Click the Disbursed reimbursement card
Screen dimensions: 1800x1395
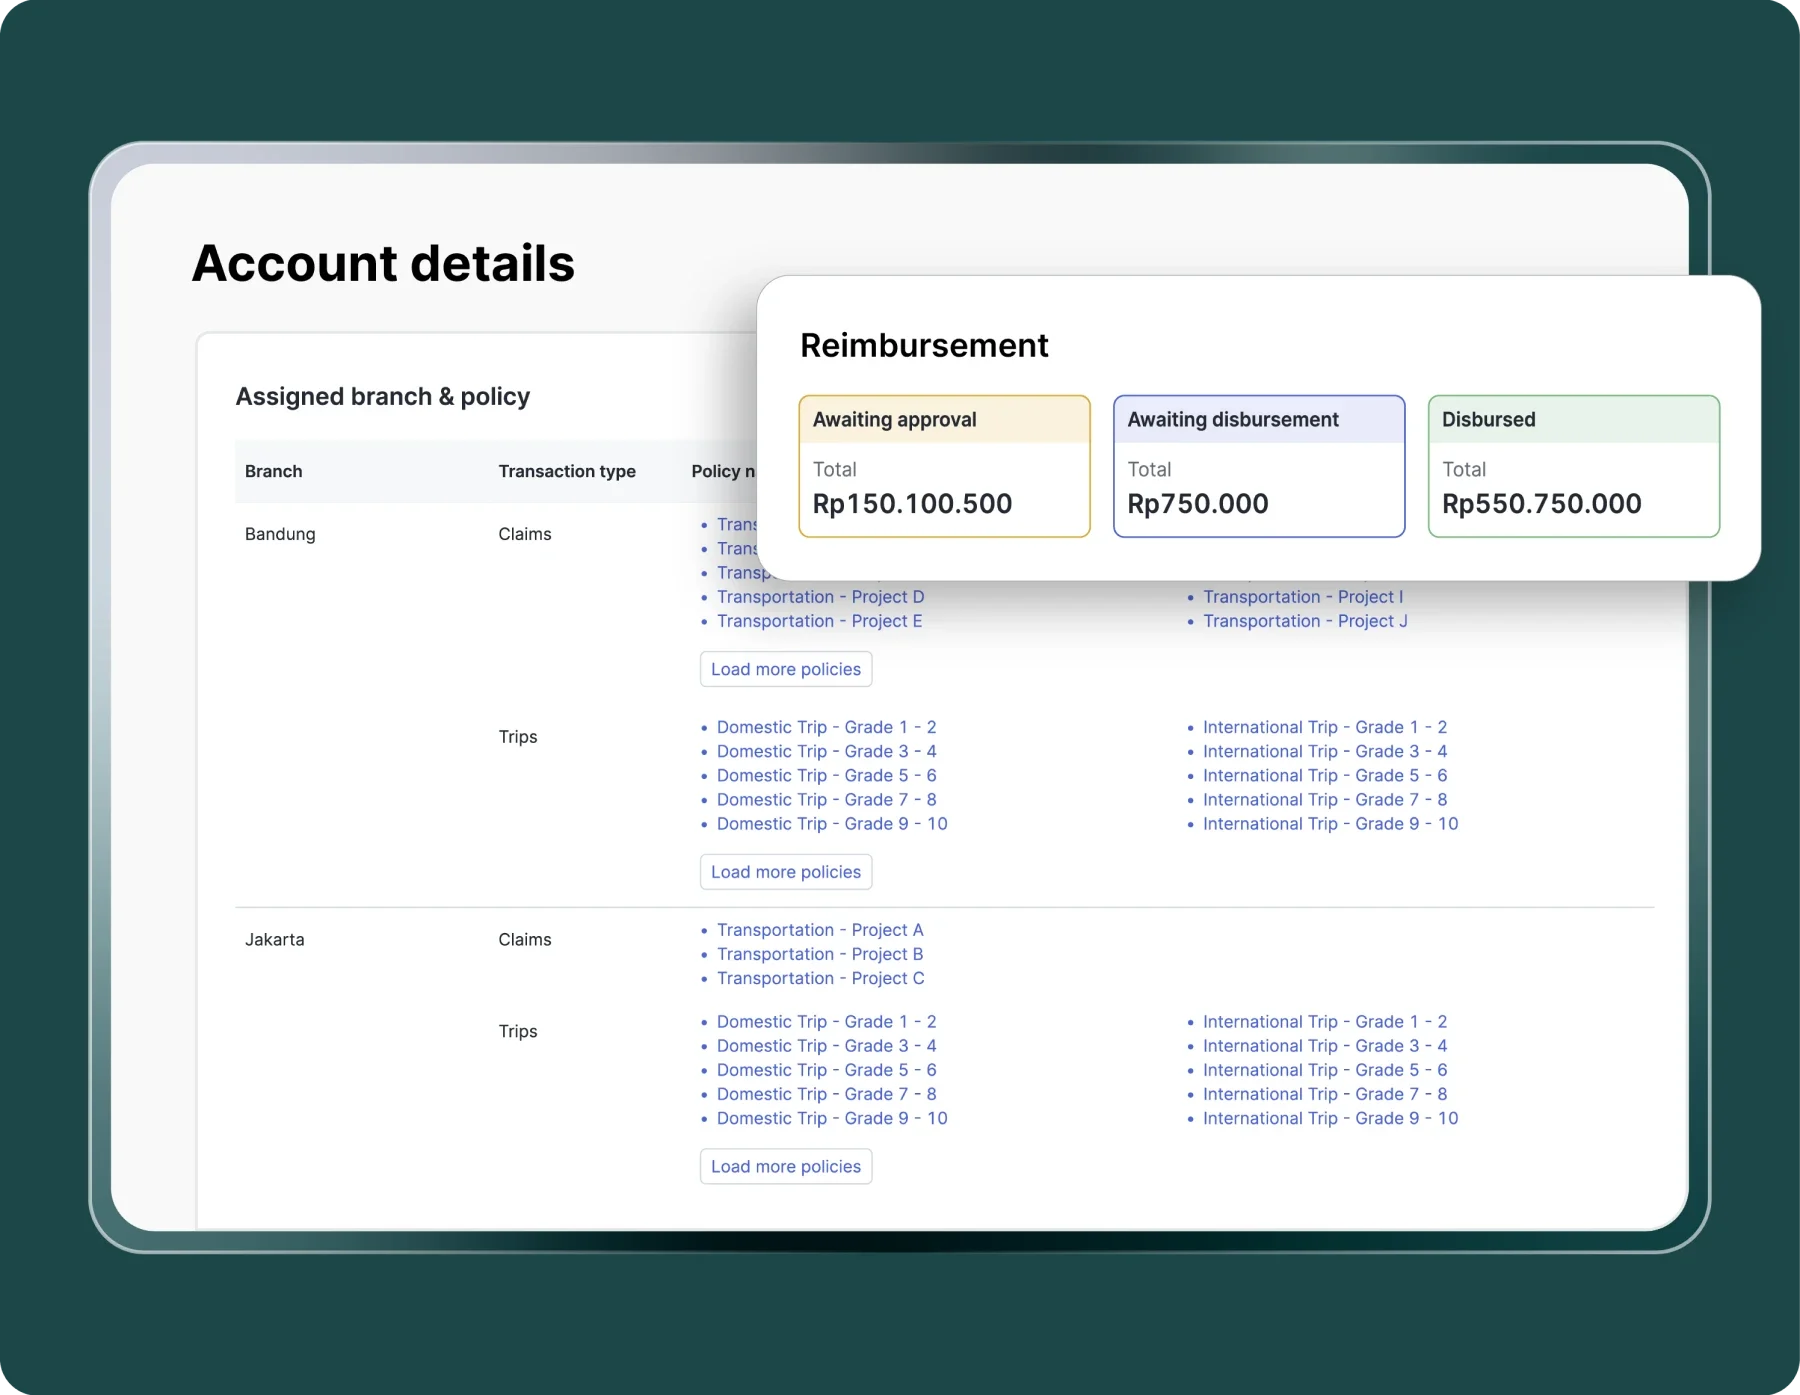coord(1573,466)
